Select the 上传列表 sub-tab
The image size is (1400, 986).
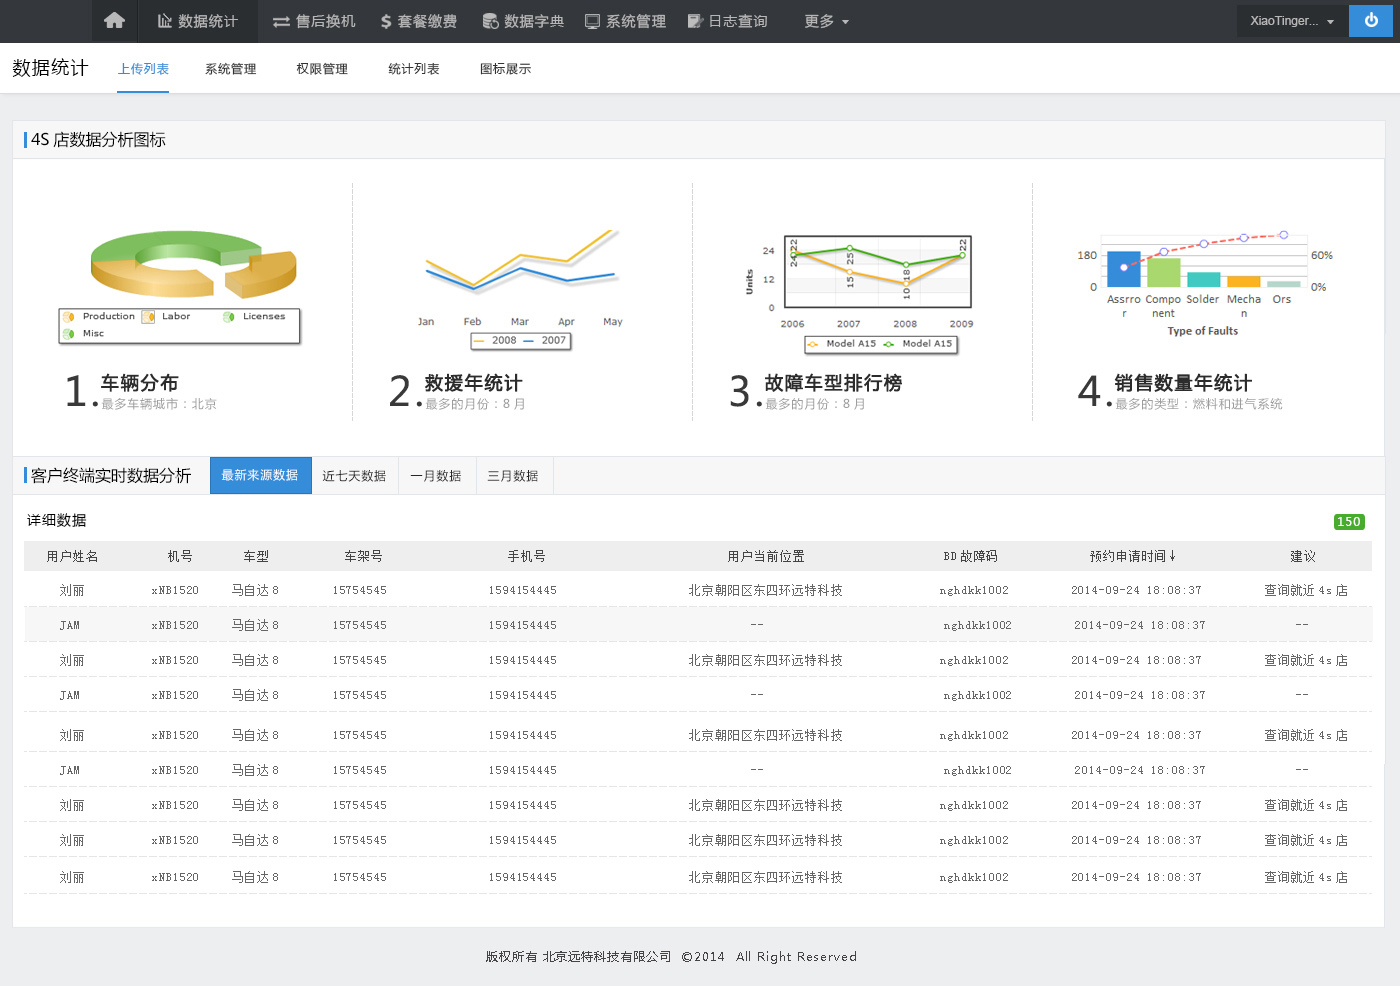(x=143, y=69)
